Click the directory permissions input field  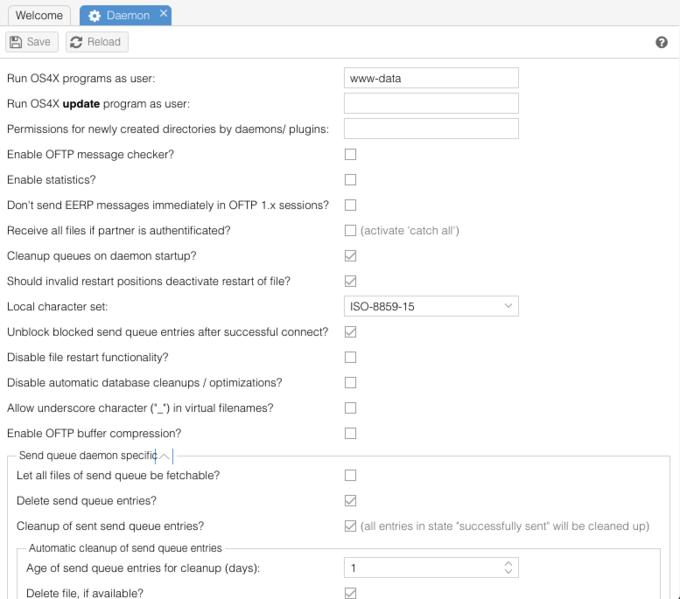tap(430, 128)
